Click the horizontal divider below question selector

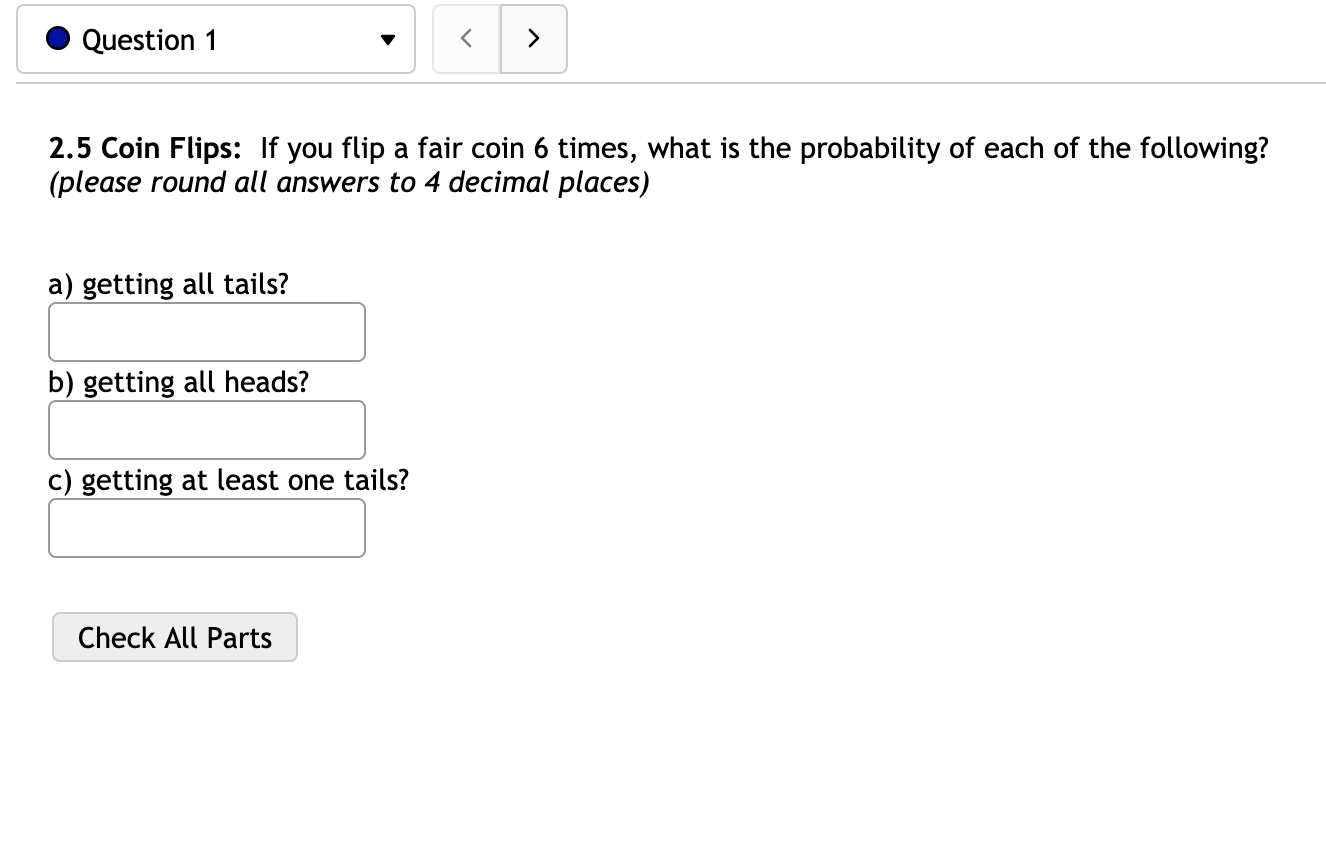pos(670,83)
